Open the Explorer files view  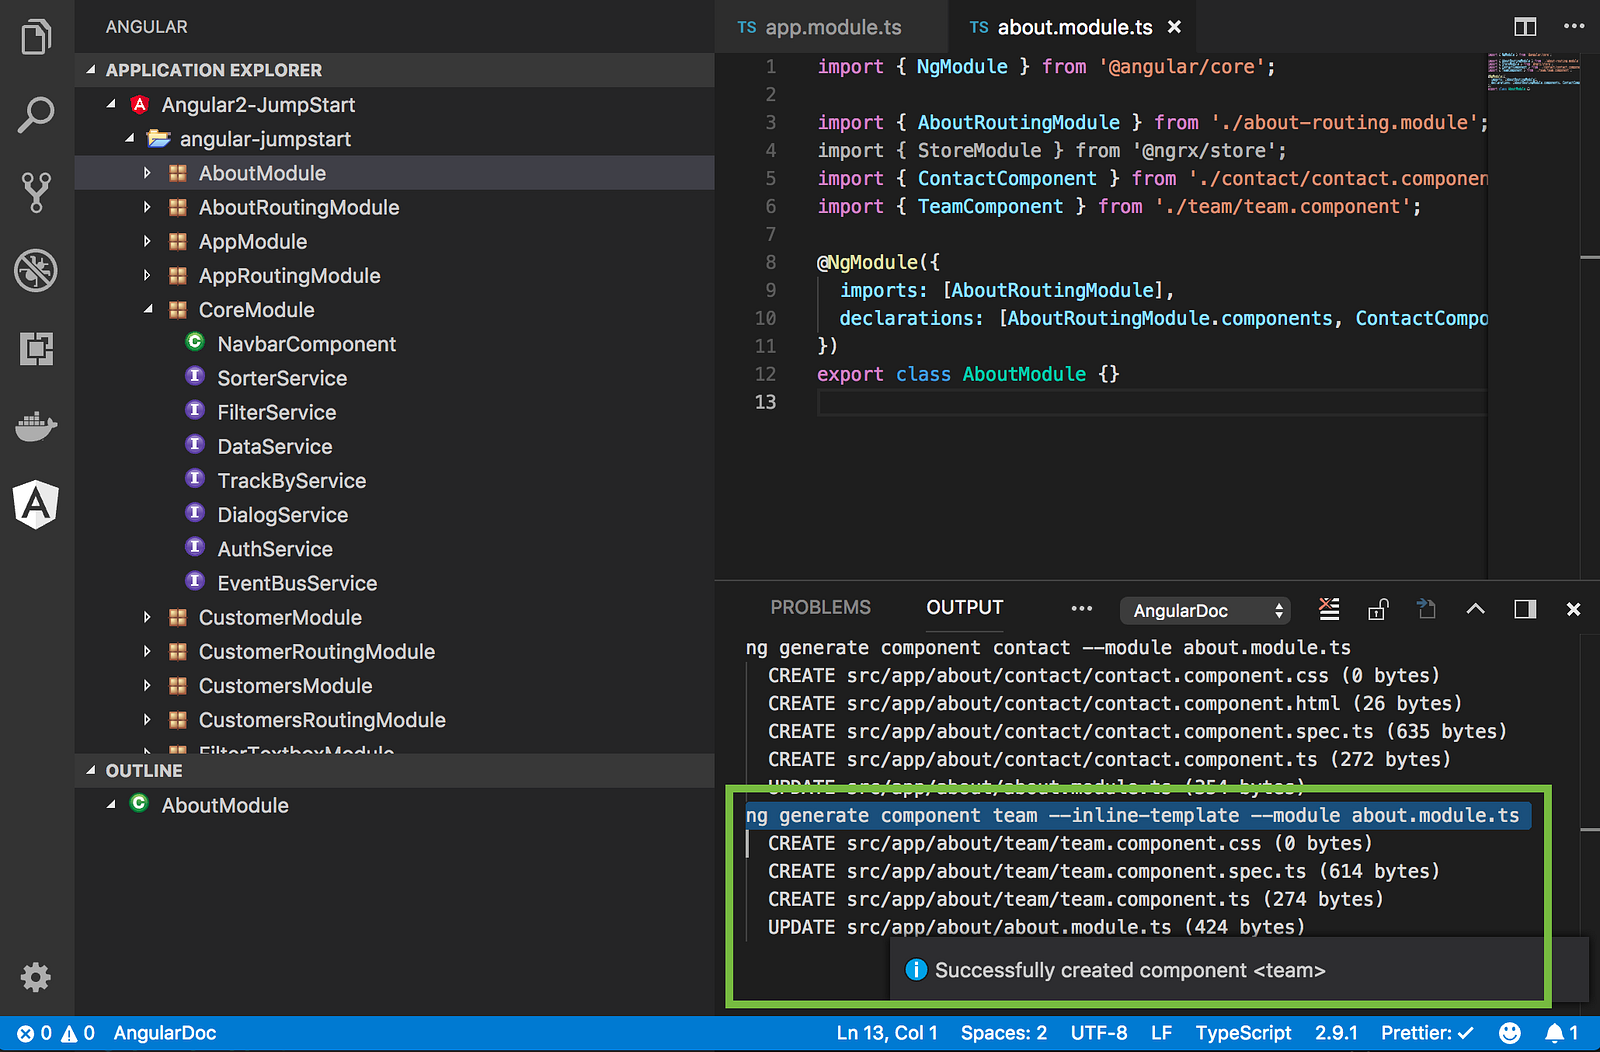pyautogui.click(x=36, y=37)
